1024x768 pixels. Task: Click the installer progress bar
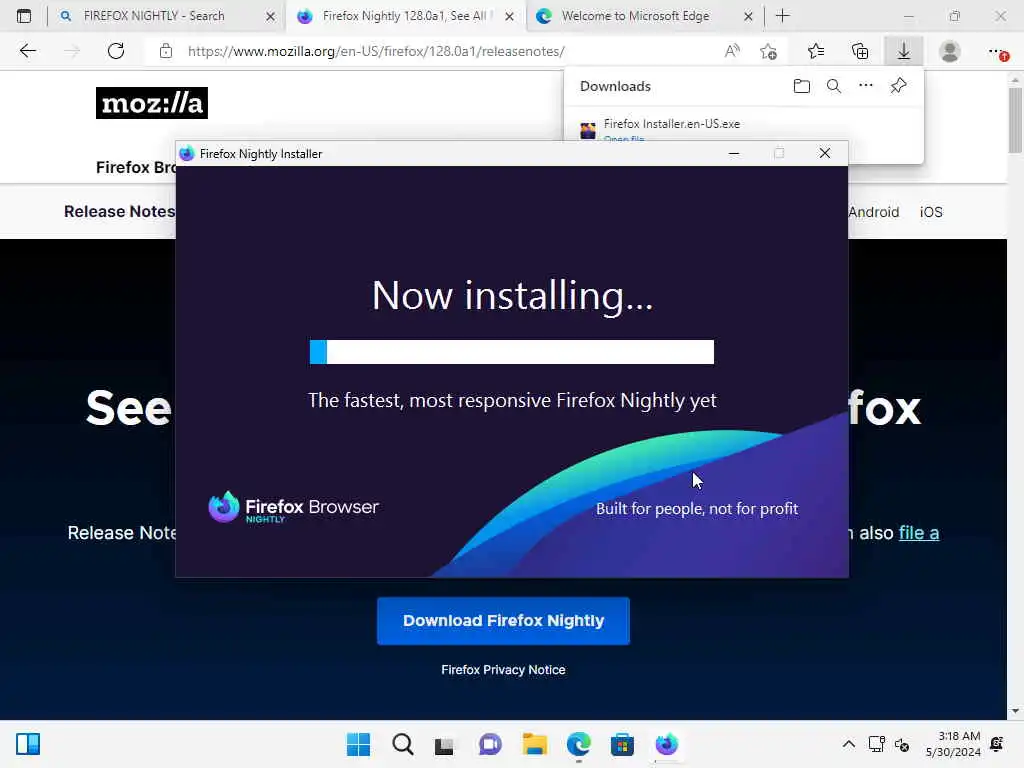(512, 352)
